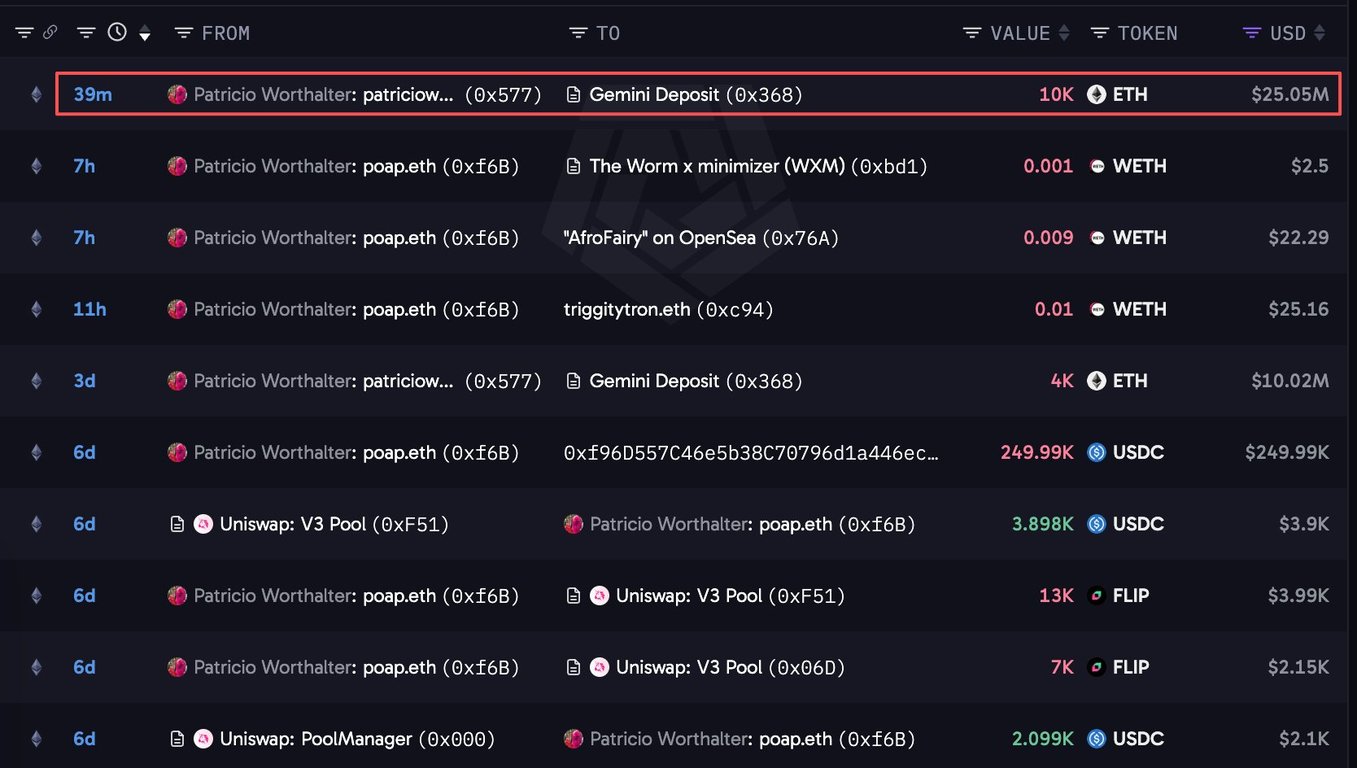
Task: Click the FLIP token icon in the 13K row
Action: [x=1097, y=595]
